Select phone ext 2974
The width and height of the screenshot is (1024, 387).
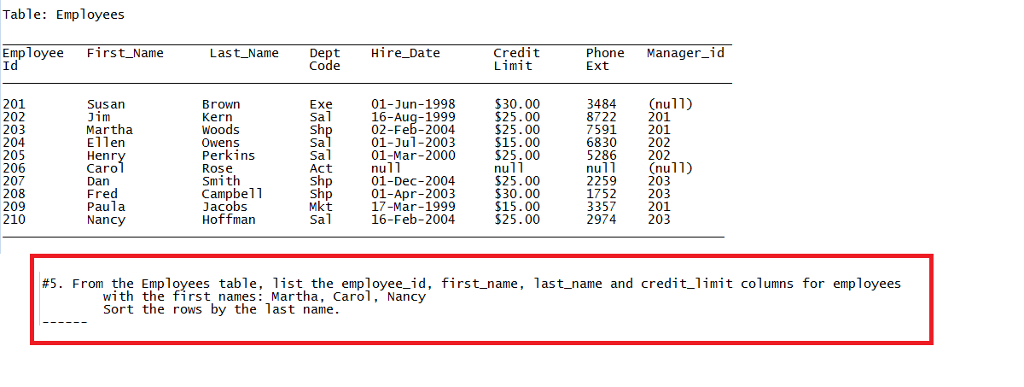click(601, 220)
